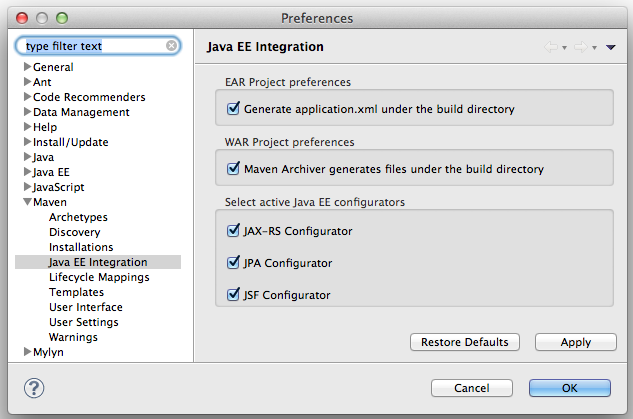Expand the JavaScript node arrow
Viewport: 633px width, 419px height.
27,186
